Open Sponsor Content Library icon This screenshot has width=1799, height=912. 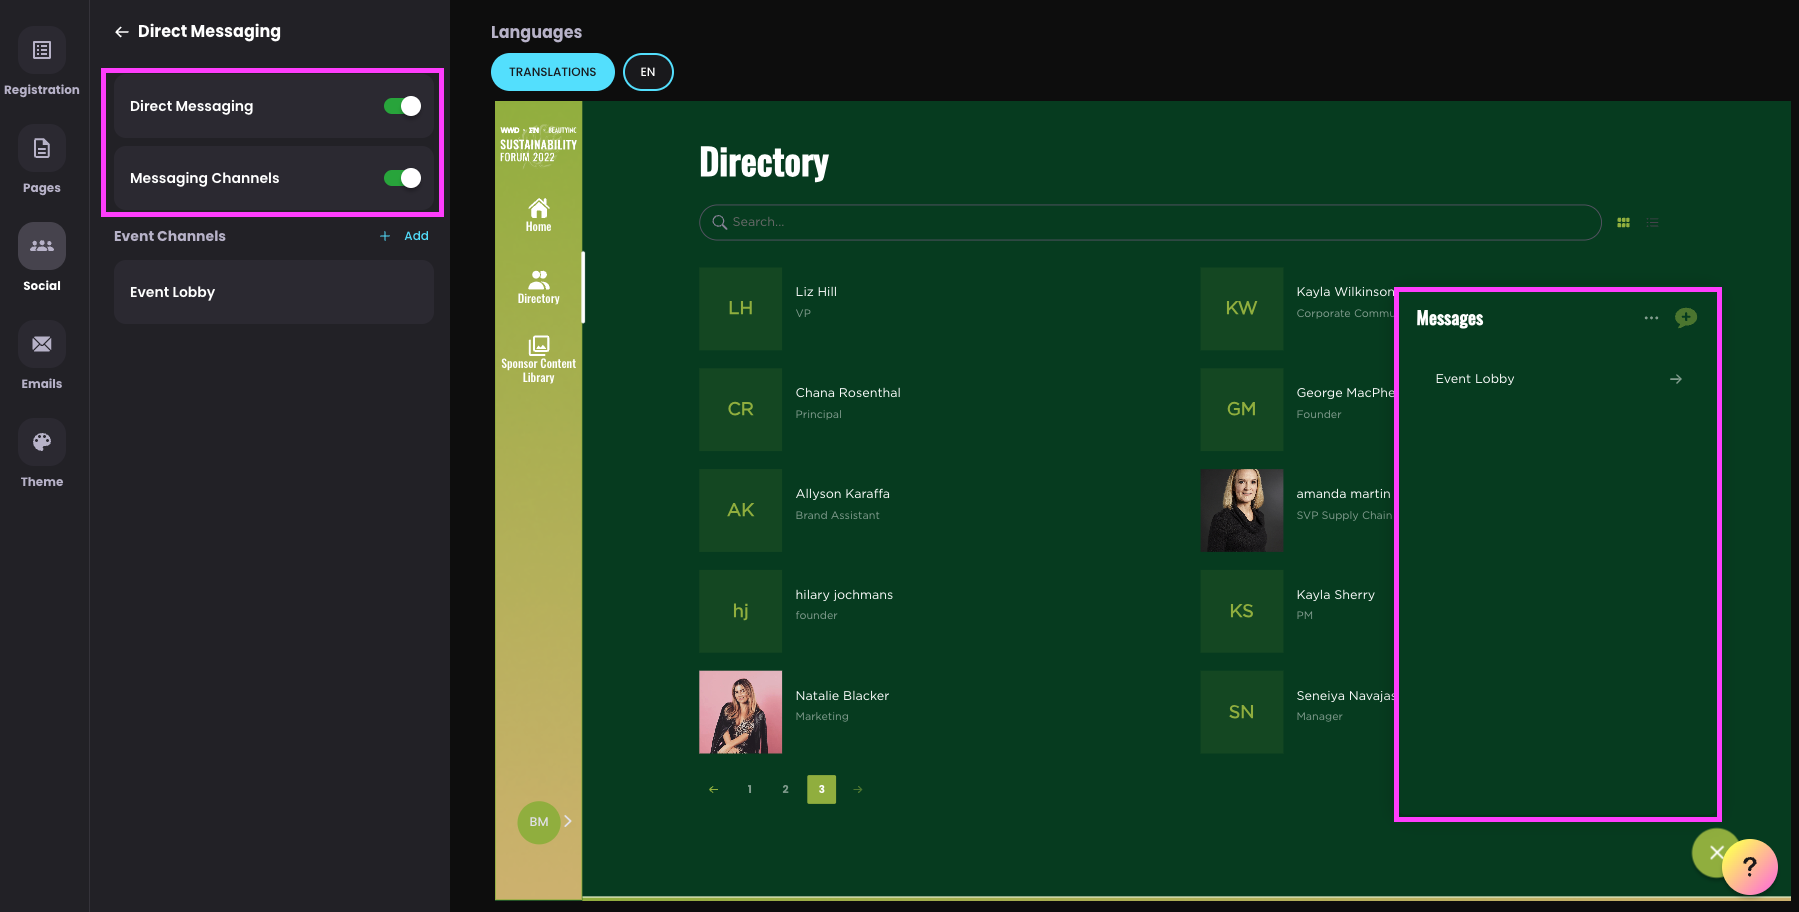pyautogui.click(x=538, y=345)
